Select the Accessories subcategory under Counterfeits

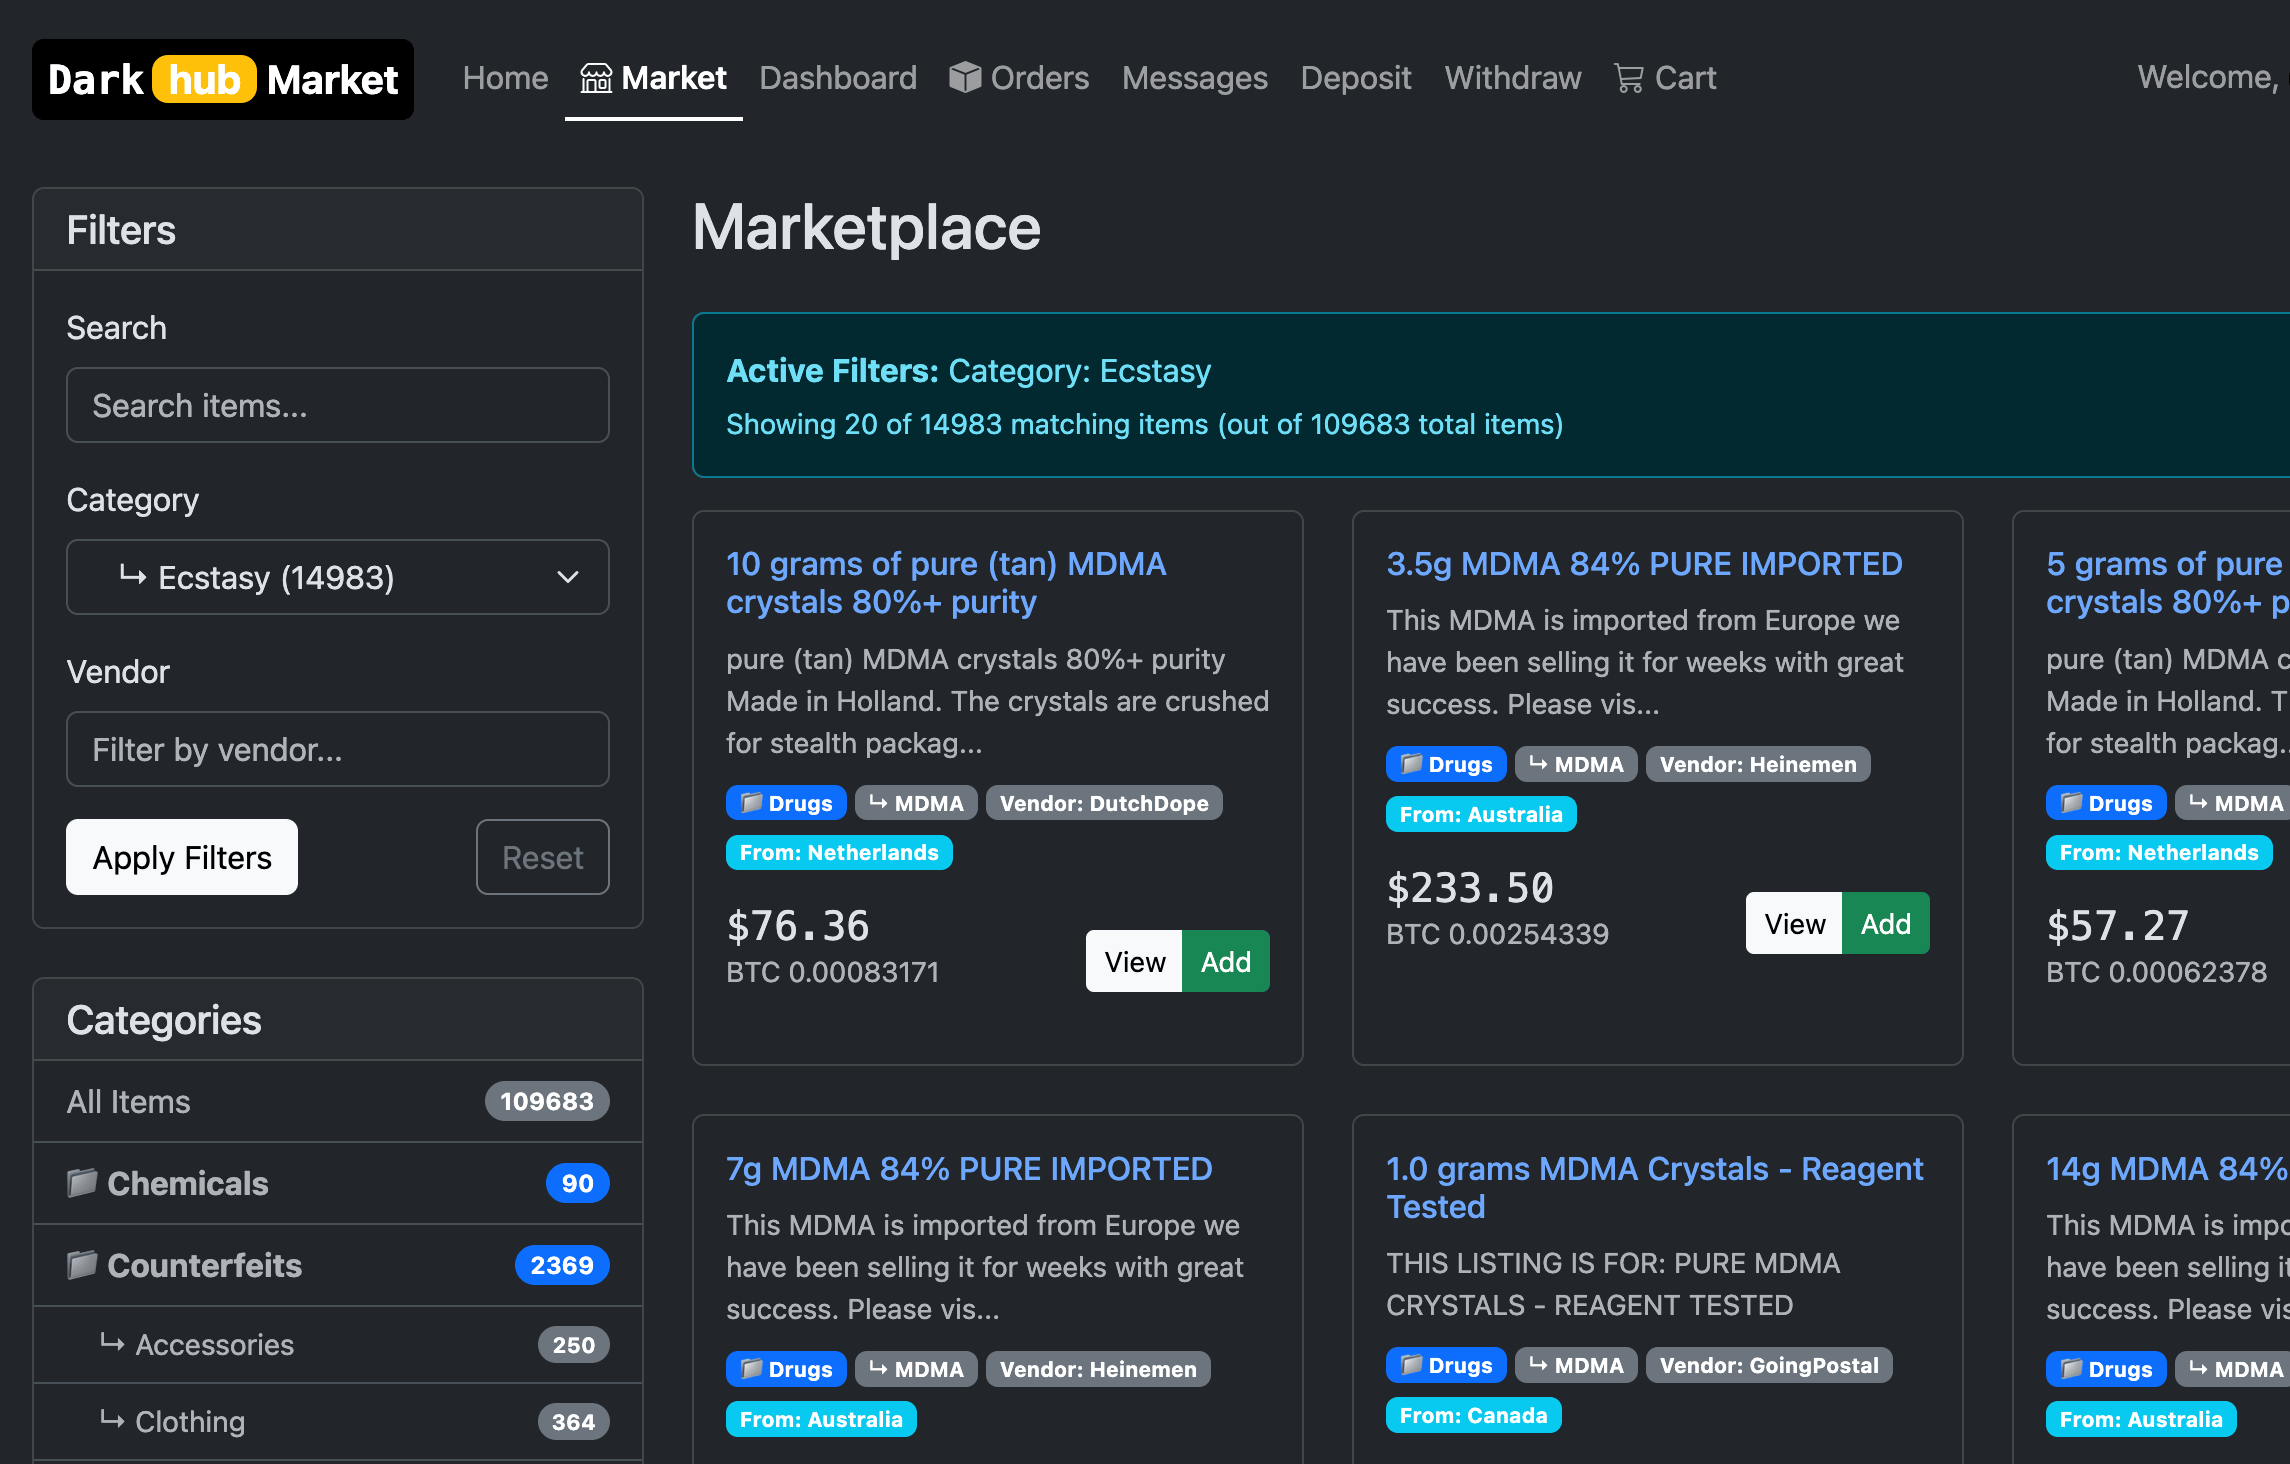click(214, 1344)
